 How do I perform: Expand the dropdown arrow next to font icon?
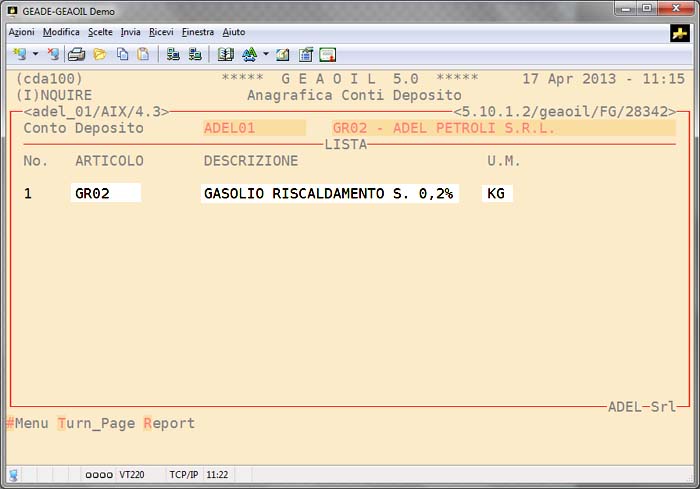click(x=265, y=54)
